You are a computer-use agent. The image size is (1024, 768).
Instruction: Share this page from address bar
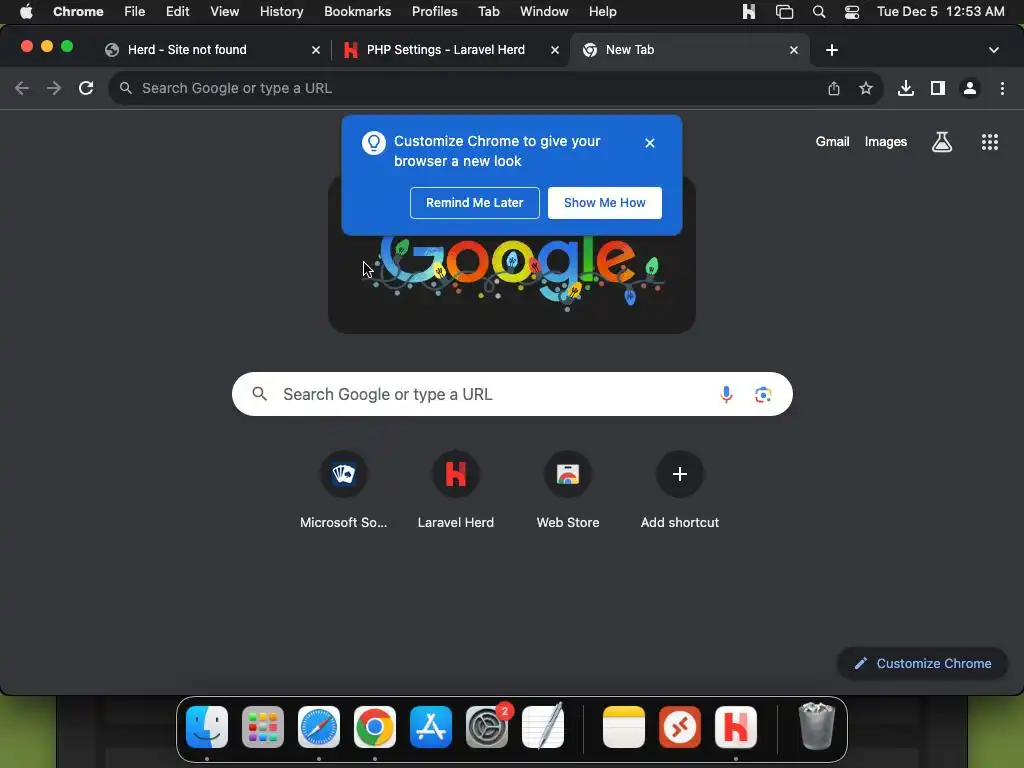tap(834, 88)
